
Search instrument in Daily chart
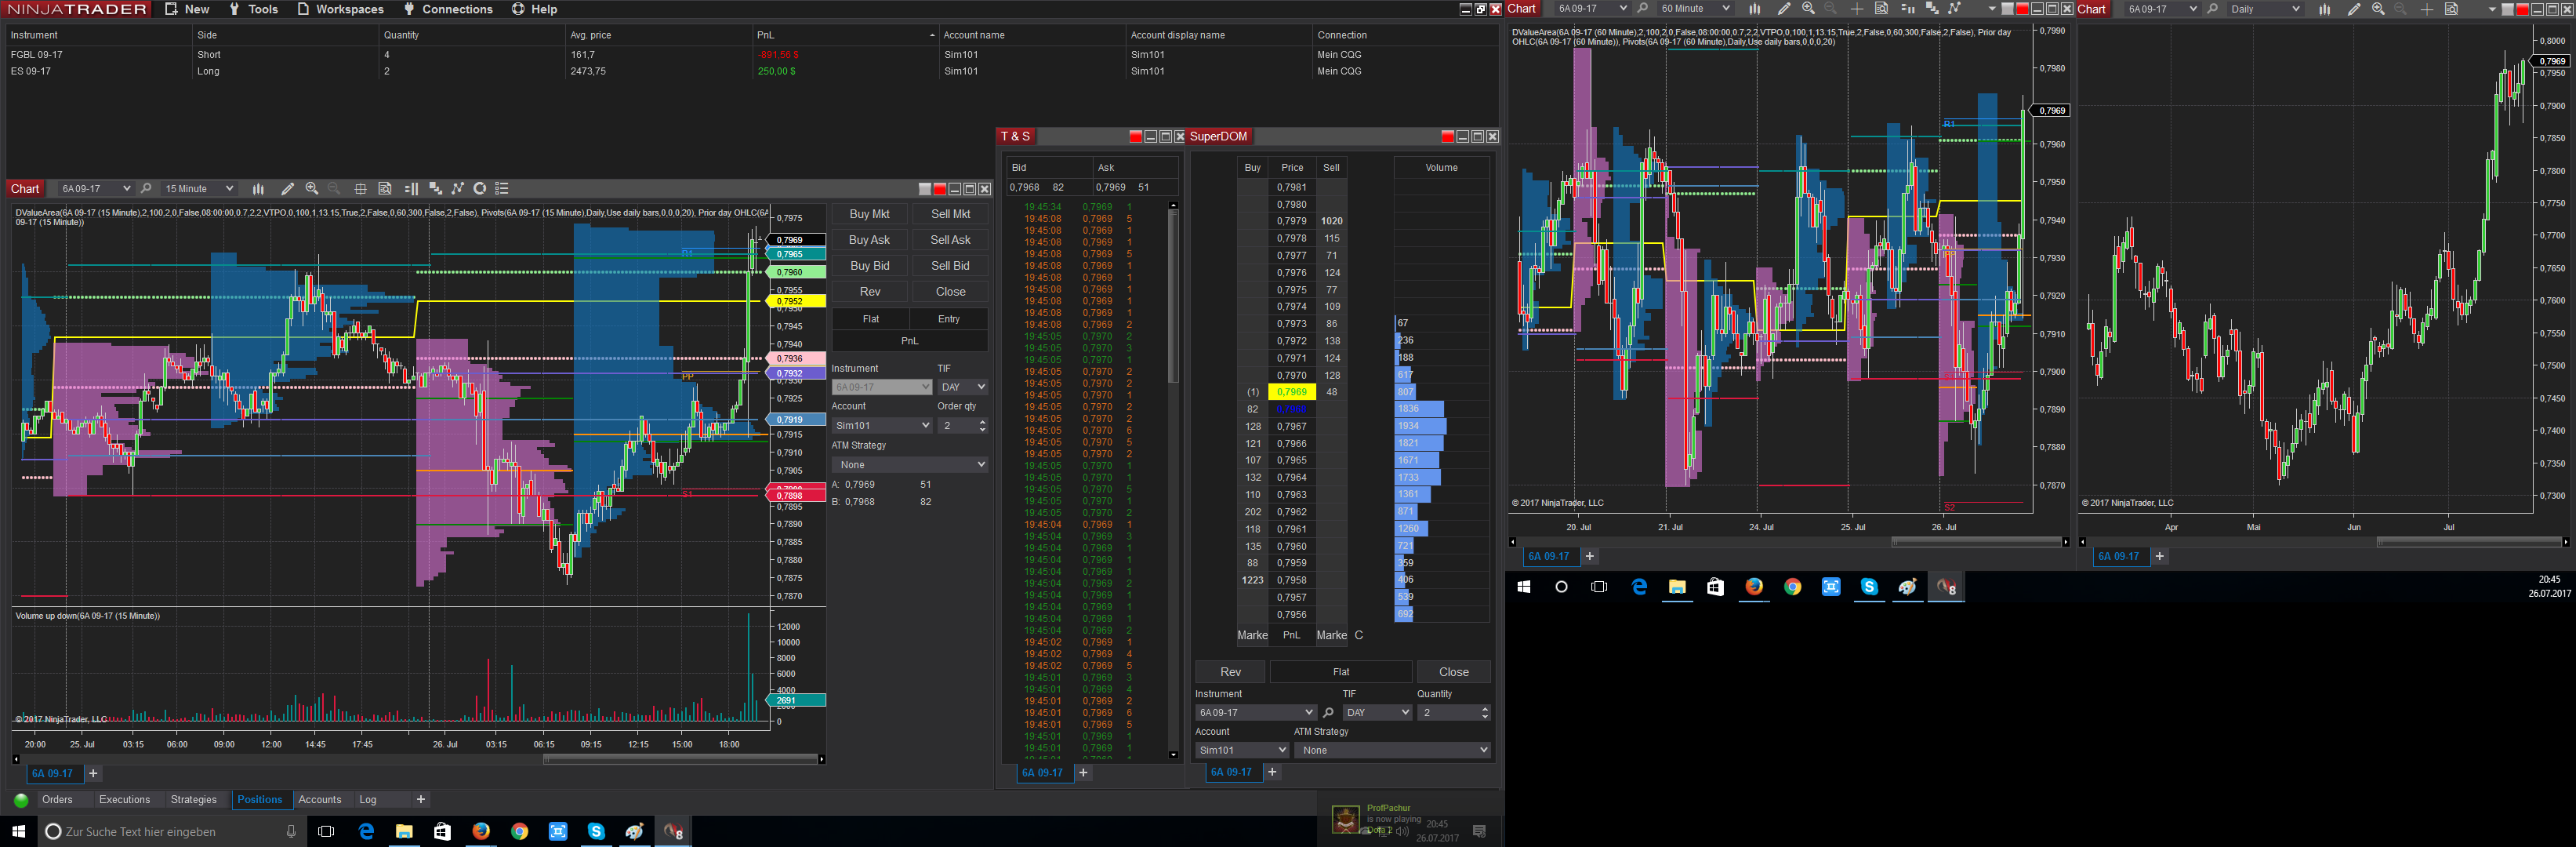click(x=2212, y=9)
